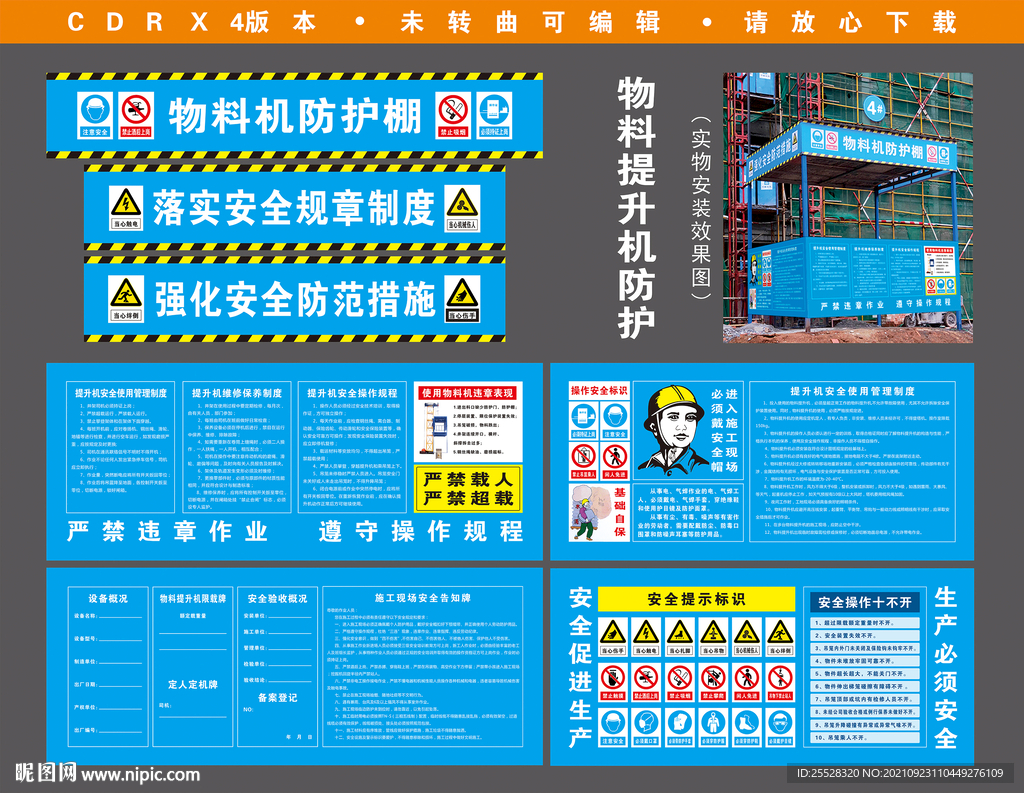Click protective boots mandatory sign in the grid
This screenshot has width=1024, height=793.
746,727
